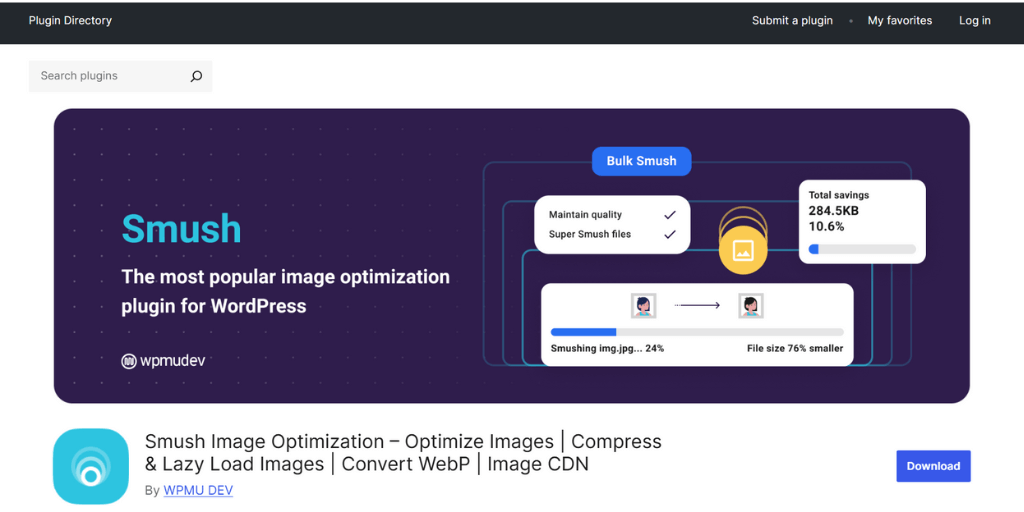
Task: Open the Plugin Directory link
Action: click(x=70, y=21)
